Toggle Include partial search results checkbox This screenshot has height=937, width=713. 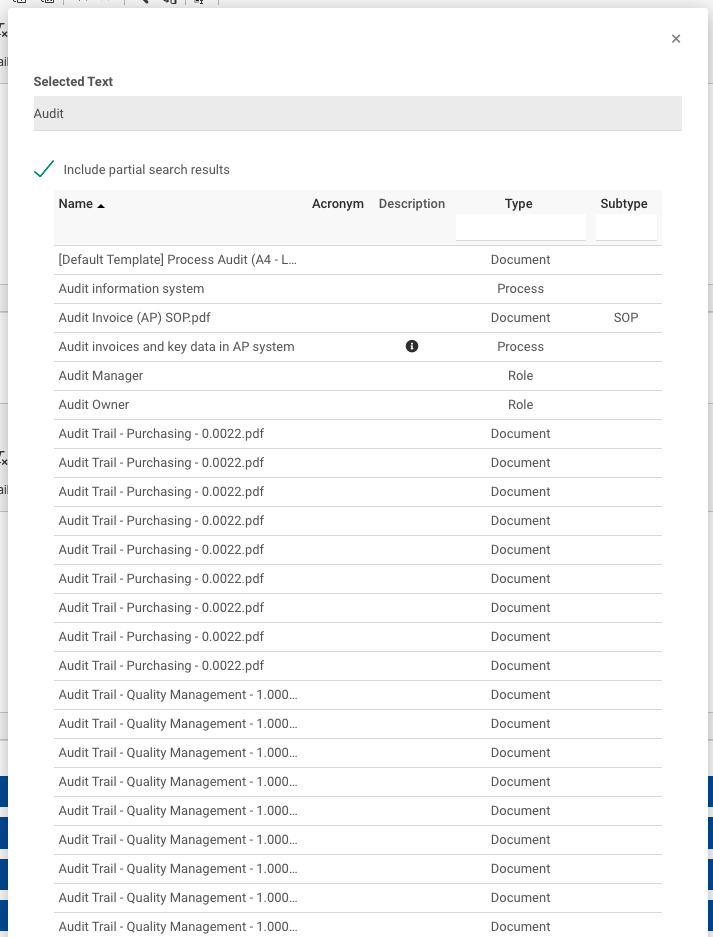click(x=44, y=169)
